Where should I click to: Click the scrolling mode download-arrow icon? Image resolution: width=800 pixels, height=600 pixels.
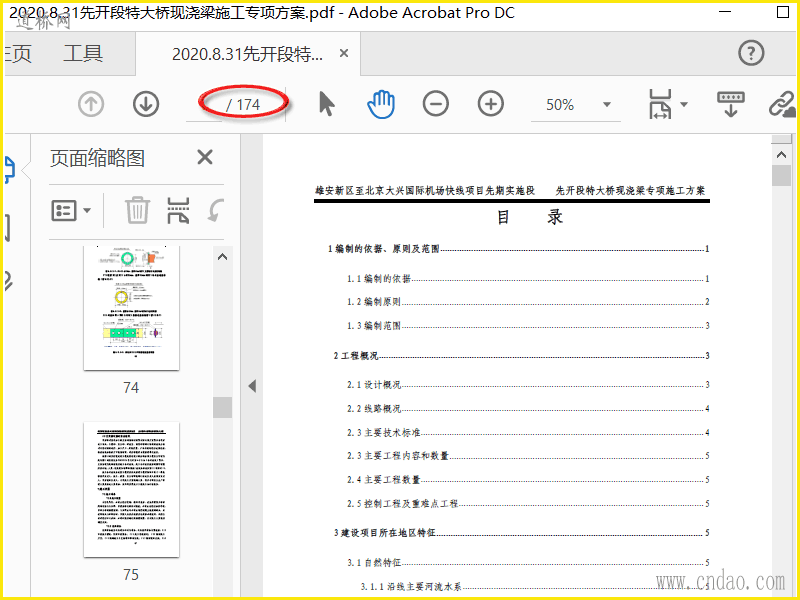731,104
